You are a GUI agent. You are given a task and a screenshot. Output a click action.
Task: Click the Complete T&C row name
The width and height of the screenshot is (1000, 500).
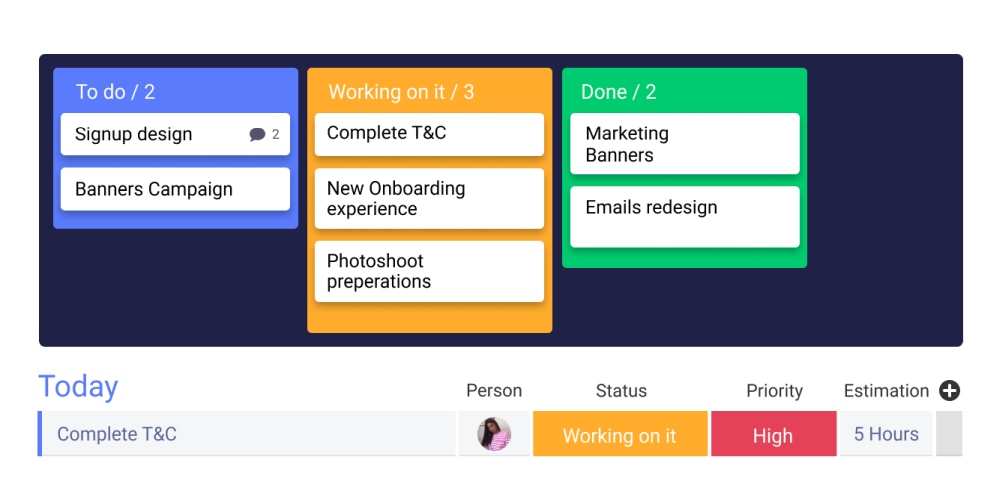[x=117, y=434]
